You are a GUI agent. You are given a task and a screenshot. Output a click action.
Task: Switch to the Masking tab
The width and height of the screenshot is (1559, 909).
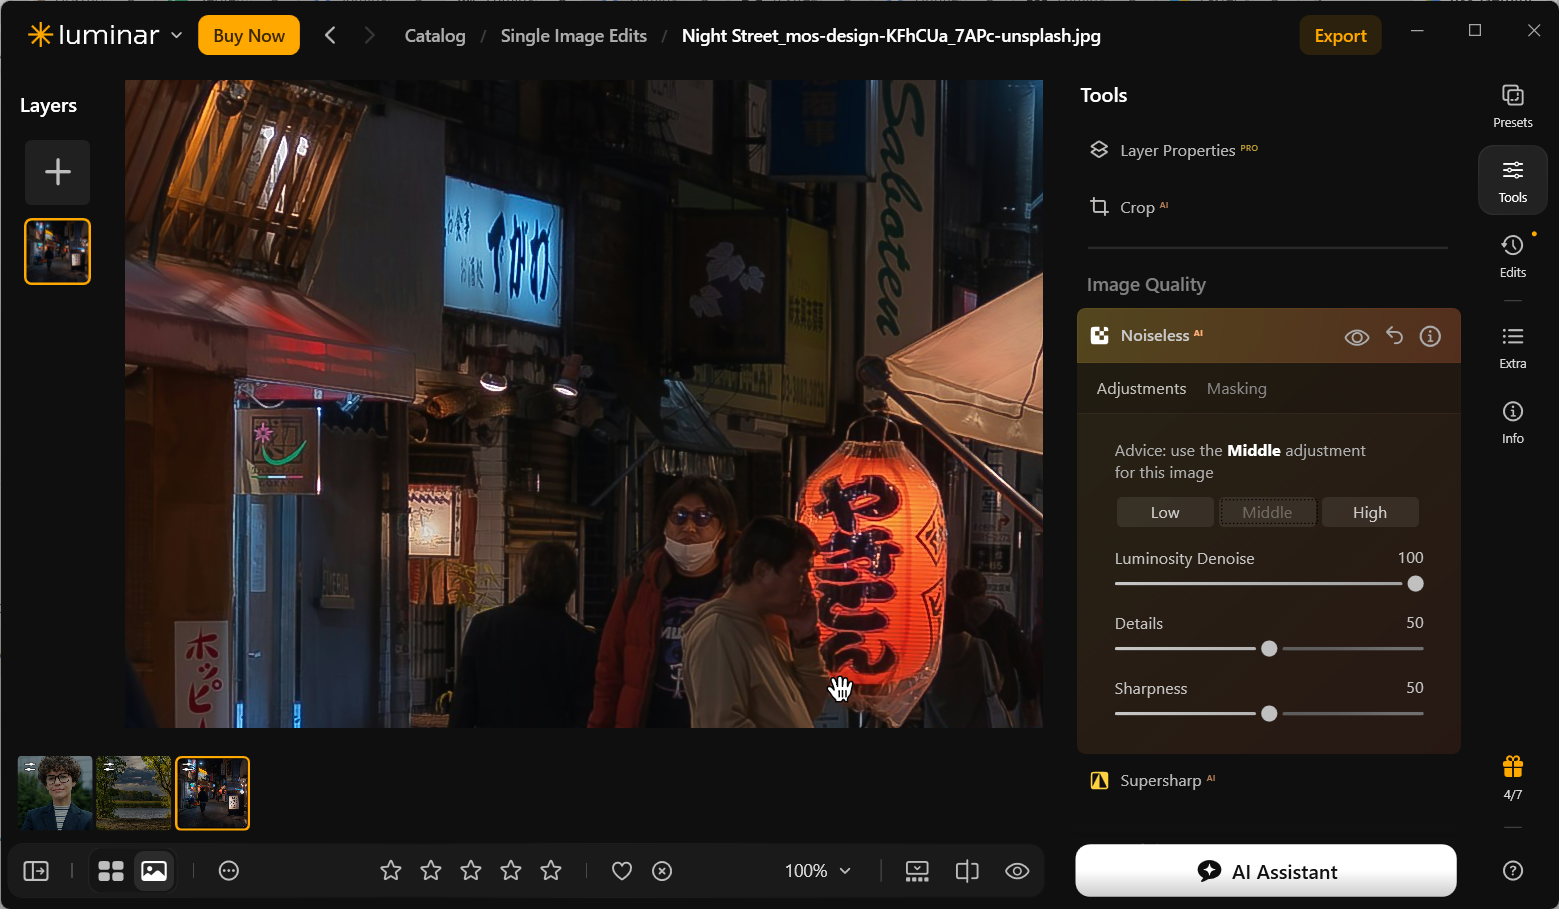[x=1236, y=388]
